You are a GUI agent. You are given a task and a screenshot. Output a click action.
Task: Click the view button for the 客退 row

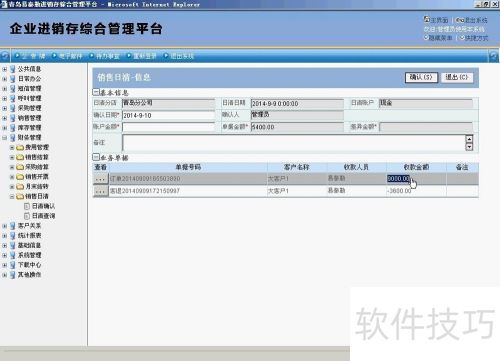point(101,191)
